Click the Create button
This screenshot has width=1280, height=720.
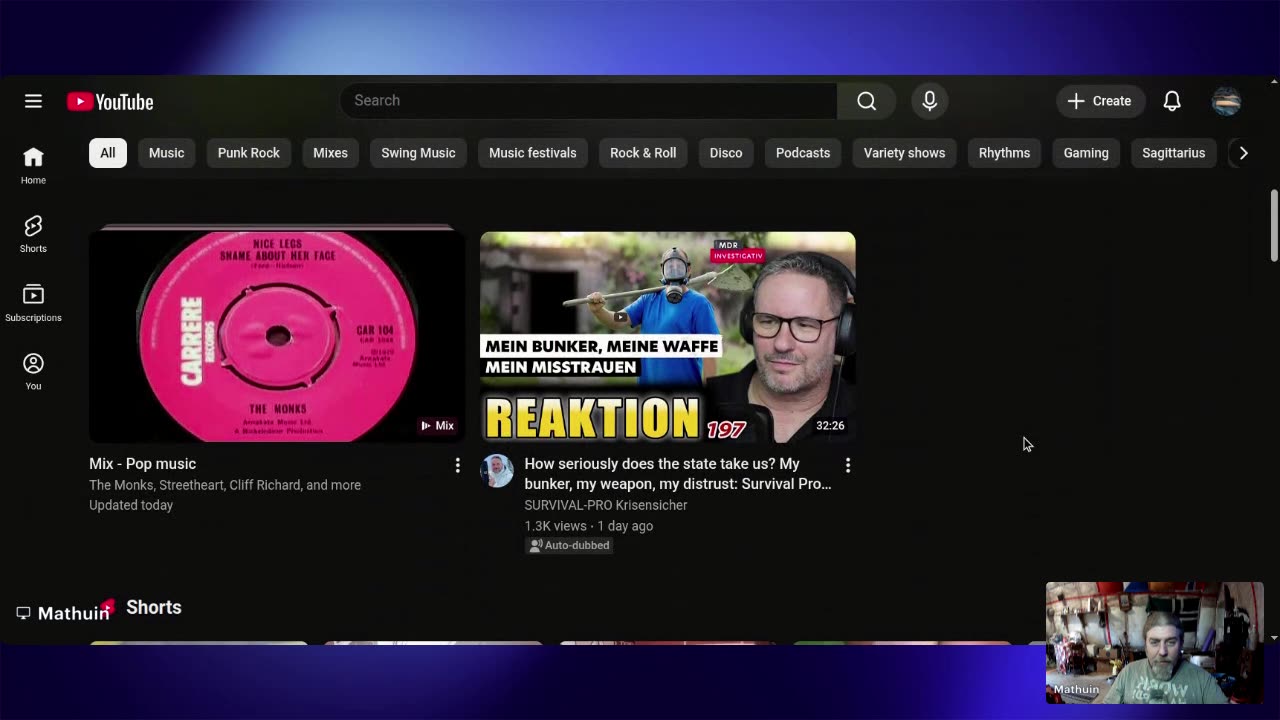pyautogui.click(x=1100, y=101)
